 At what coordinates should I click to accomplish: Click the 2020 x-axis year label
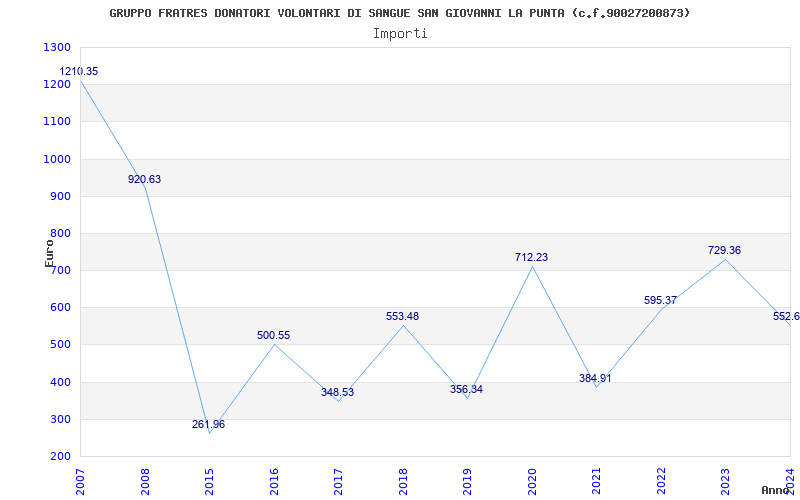point(532,480)
